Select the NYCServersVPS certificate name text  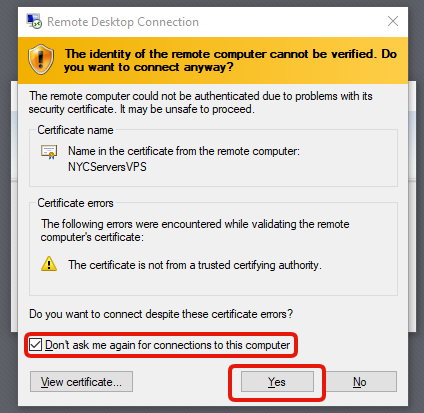(107, 167)
